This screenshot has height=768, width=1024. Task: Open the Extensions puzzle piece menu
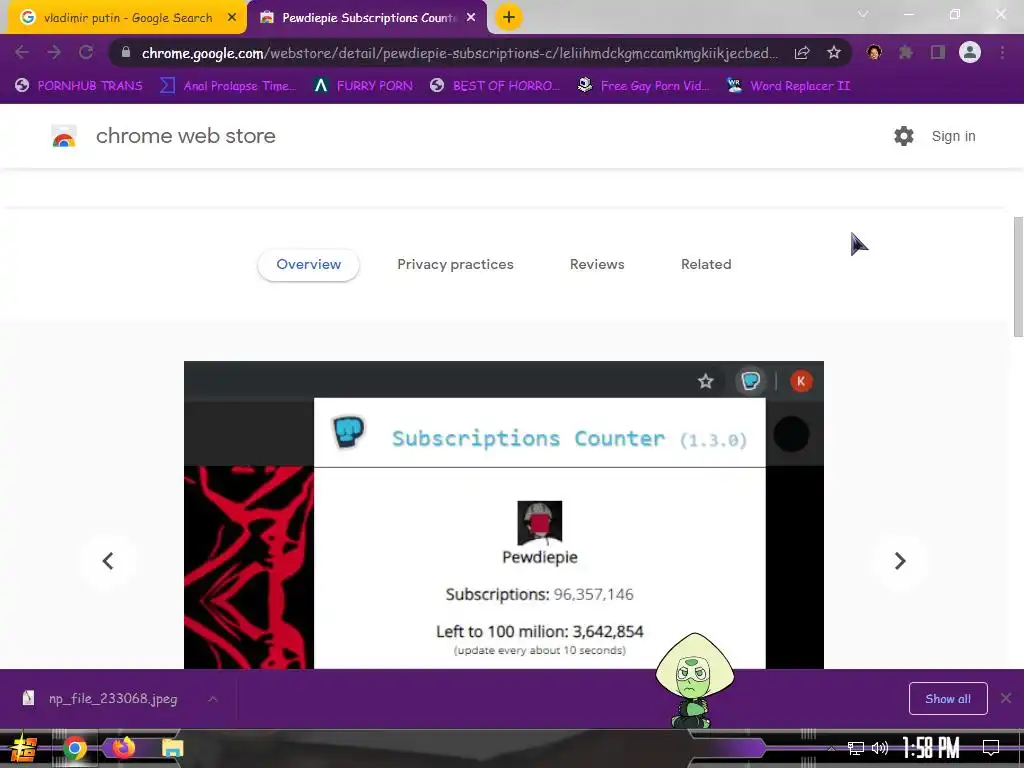click(x=906, y=52)
